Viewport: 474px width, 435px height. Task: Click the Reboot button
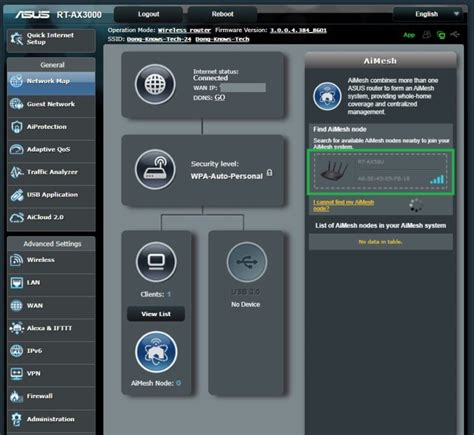point(222,14)
